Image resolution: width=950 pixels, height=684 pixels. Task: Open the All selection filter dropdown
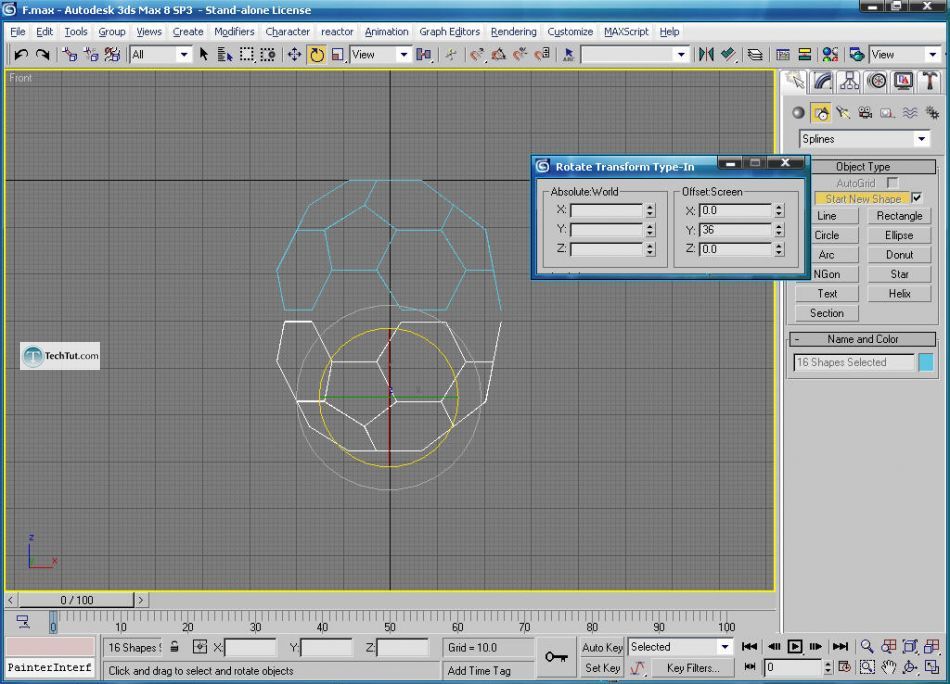(x=161, y=55)
